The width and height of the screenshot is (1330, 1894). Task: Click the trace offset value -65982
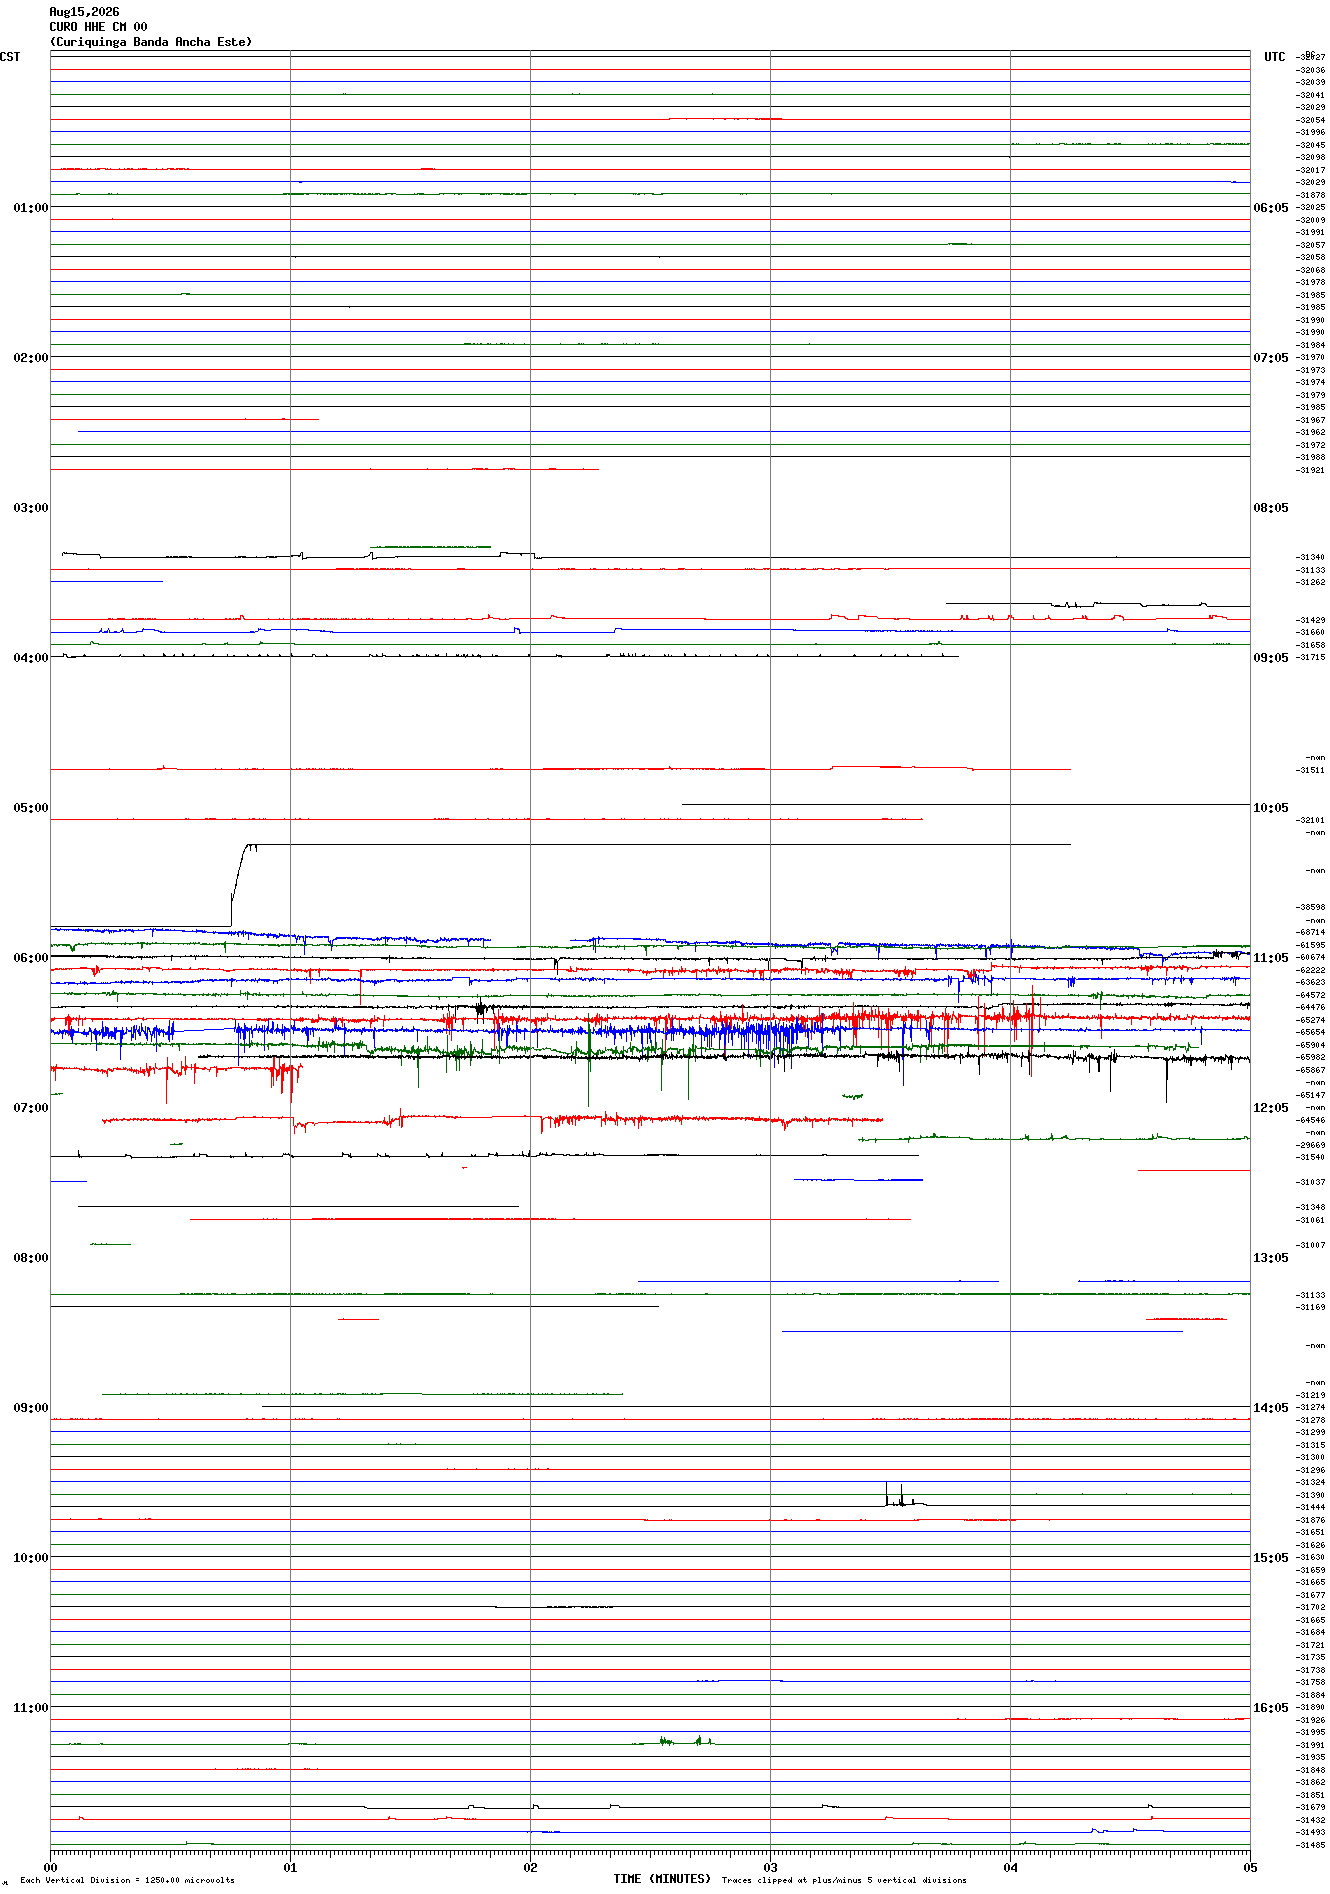pyautogui.click(x=1310, y=1058)
